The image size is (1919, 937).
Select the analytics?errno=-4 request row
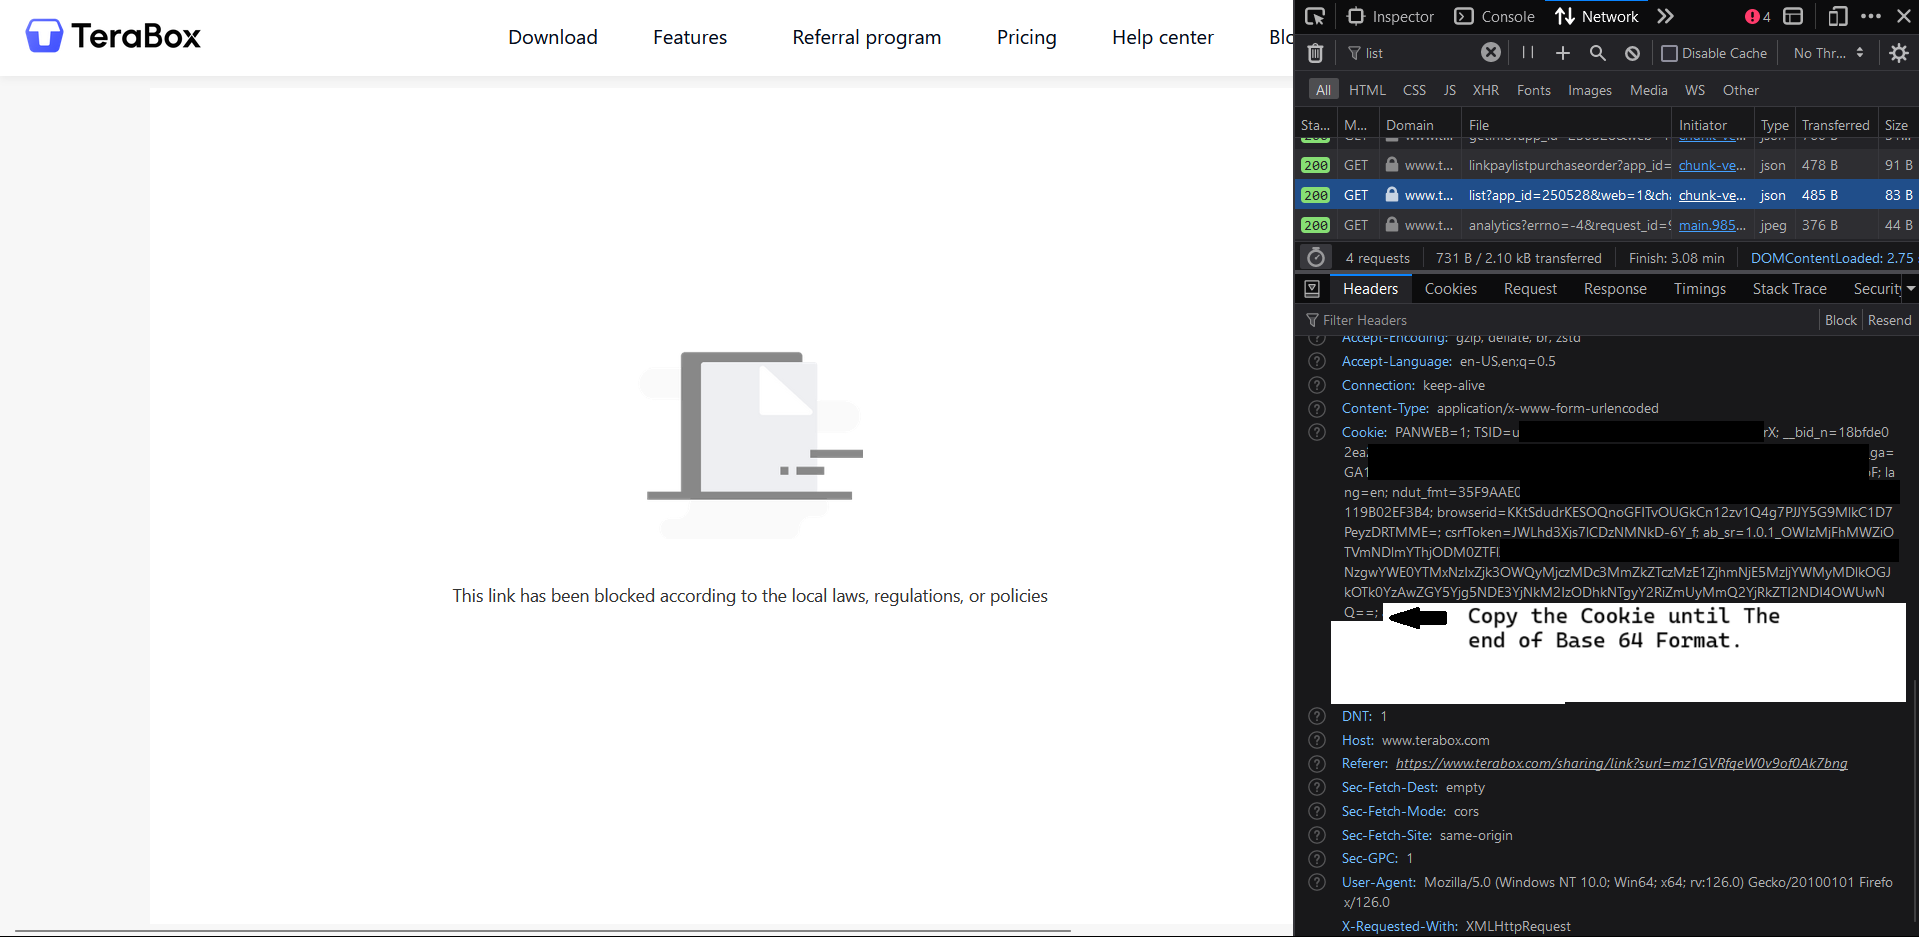(1607, 225)
